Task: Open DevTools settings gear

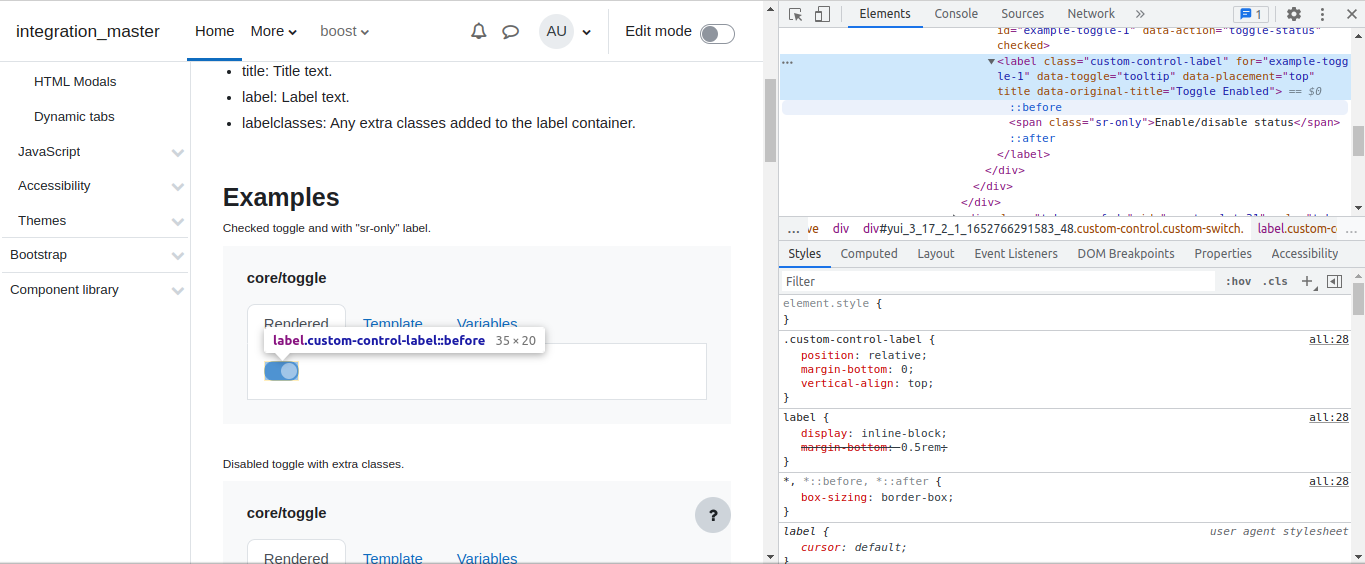Action: pos(1294,14)
